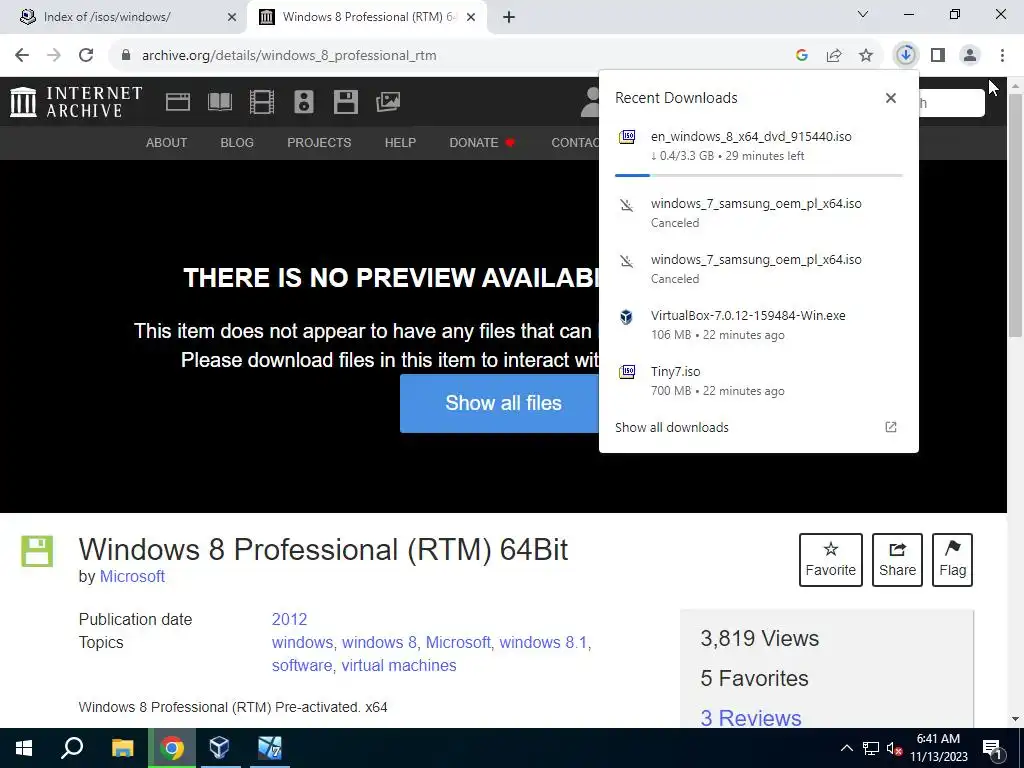
Task: Open Windows Start menu
Action: (24, 748)
